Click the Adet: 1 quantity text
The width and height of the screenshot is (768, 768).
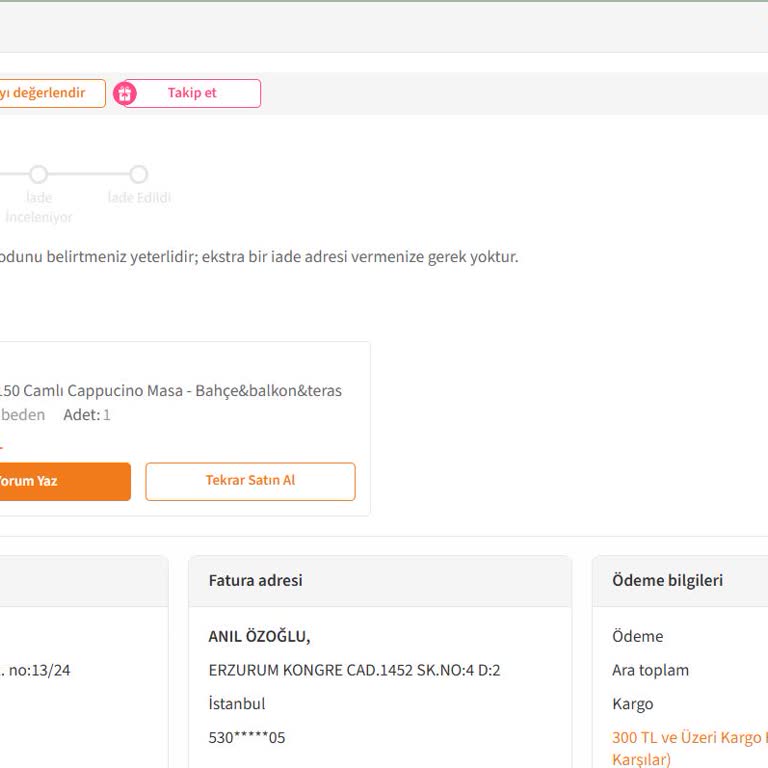tap(87, 415)
